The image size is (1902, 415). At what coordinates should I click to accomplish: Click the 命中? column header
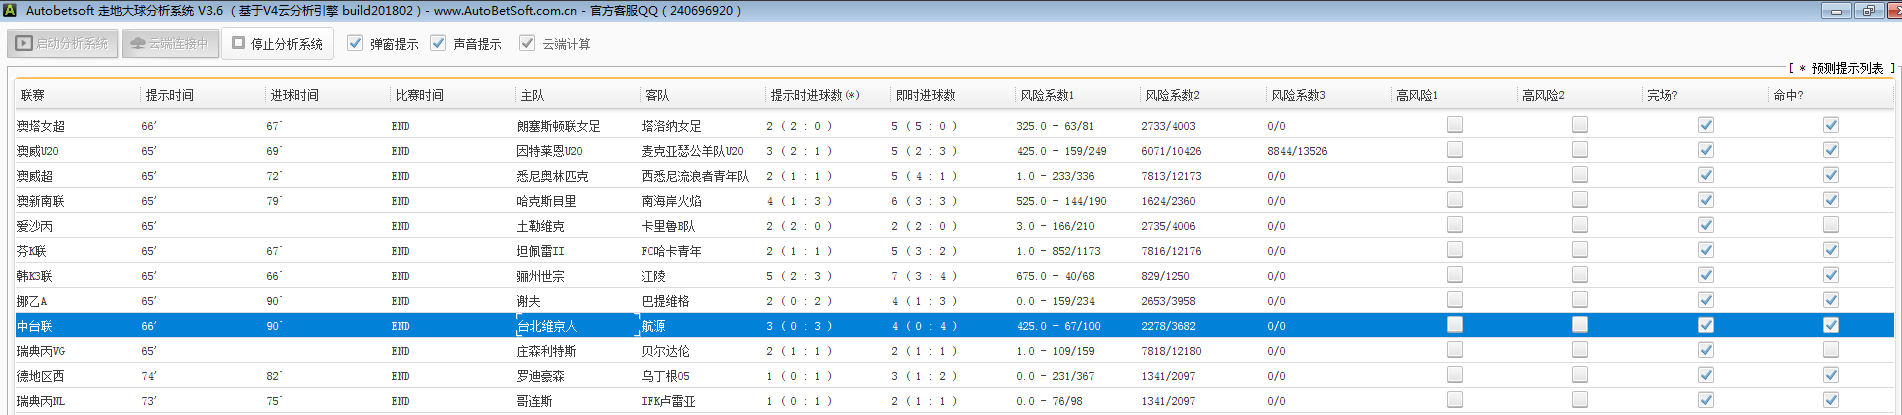(1788, 95)
